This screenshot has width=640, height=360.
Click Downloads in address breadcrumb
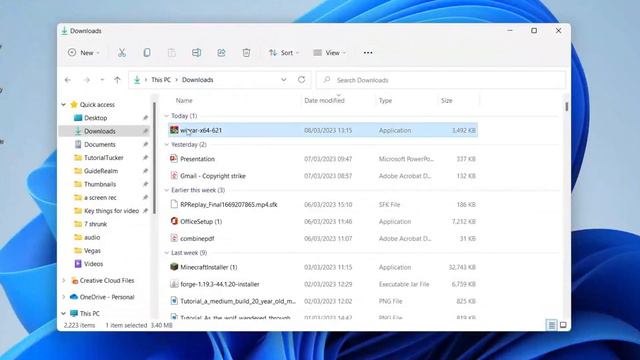198,80
